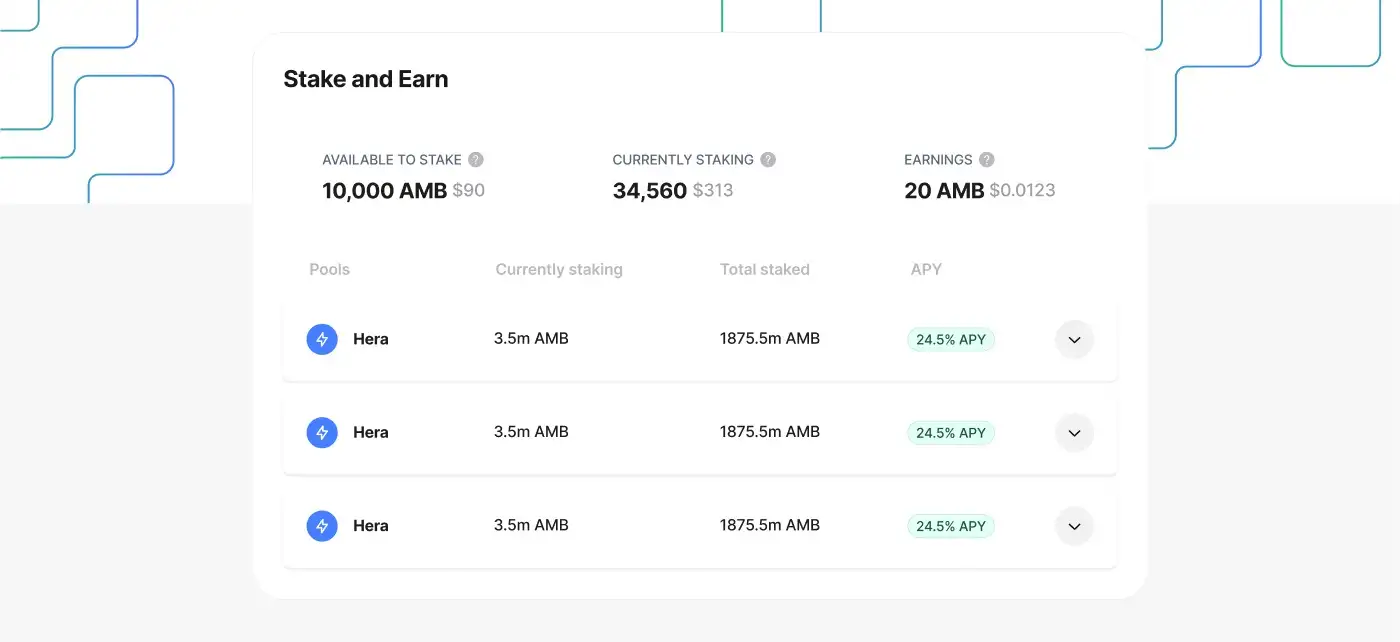This screenshot has width=1400, height=642.
Task: Click the lightning icon in the first Hera row
Action: click(x=322, y=339)
